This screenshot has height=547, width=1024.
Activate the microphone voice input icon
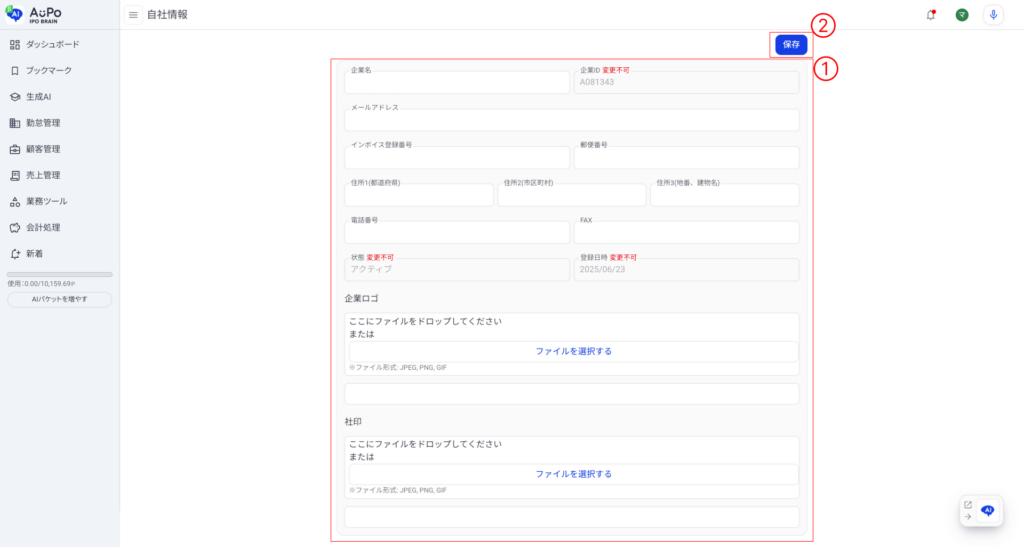pyautogui.click(x=993, y=15)
